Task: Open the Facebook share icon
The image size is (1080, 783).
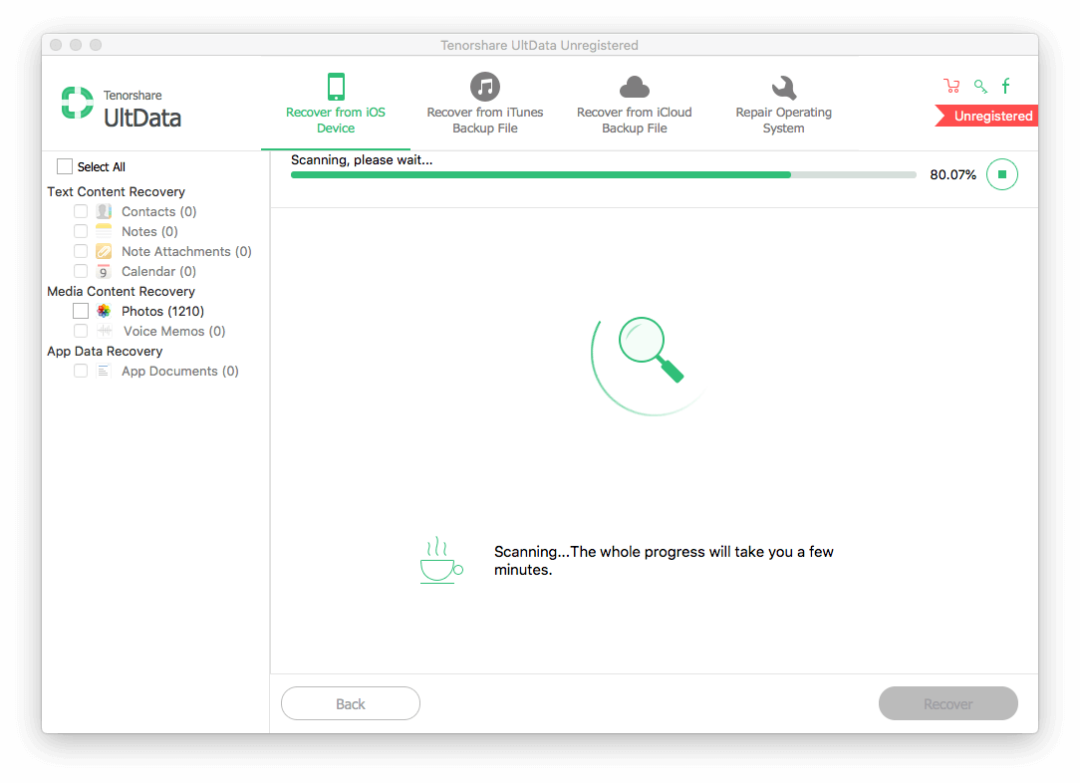Action: [1006, 86]
